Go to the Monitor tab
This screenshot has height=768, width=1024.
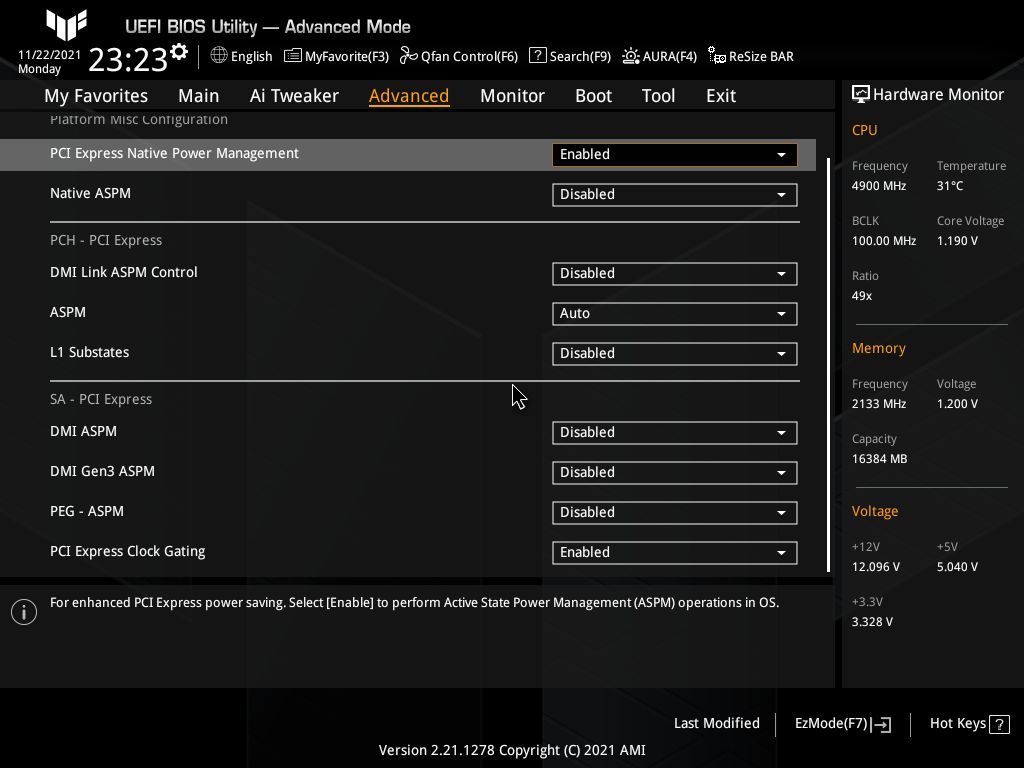(x=512, y=95)
